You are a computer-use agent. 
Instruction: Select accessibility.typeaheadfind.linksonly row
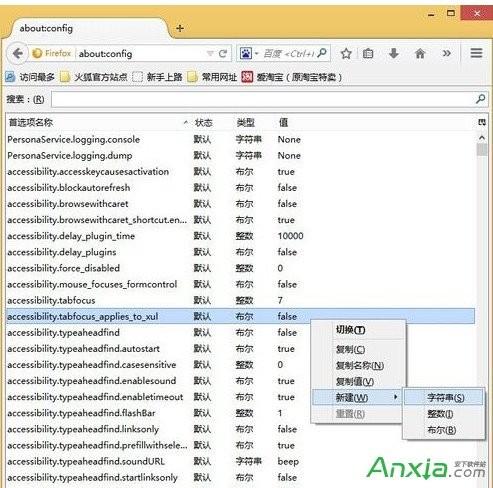point(240,429)
